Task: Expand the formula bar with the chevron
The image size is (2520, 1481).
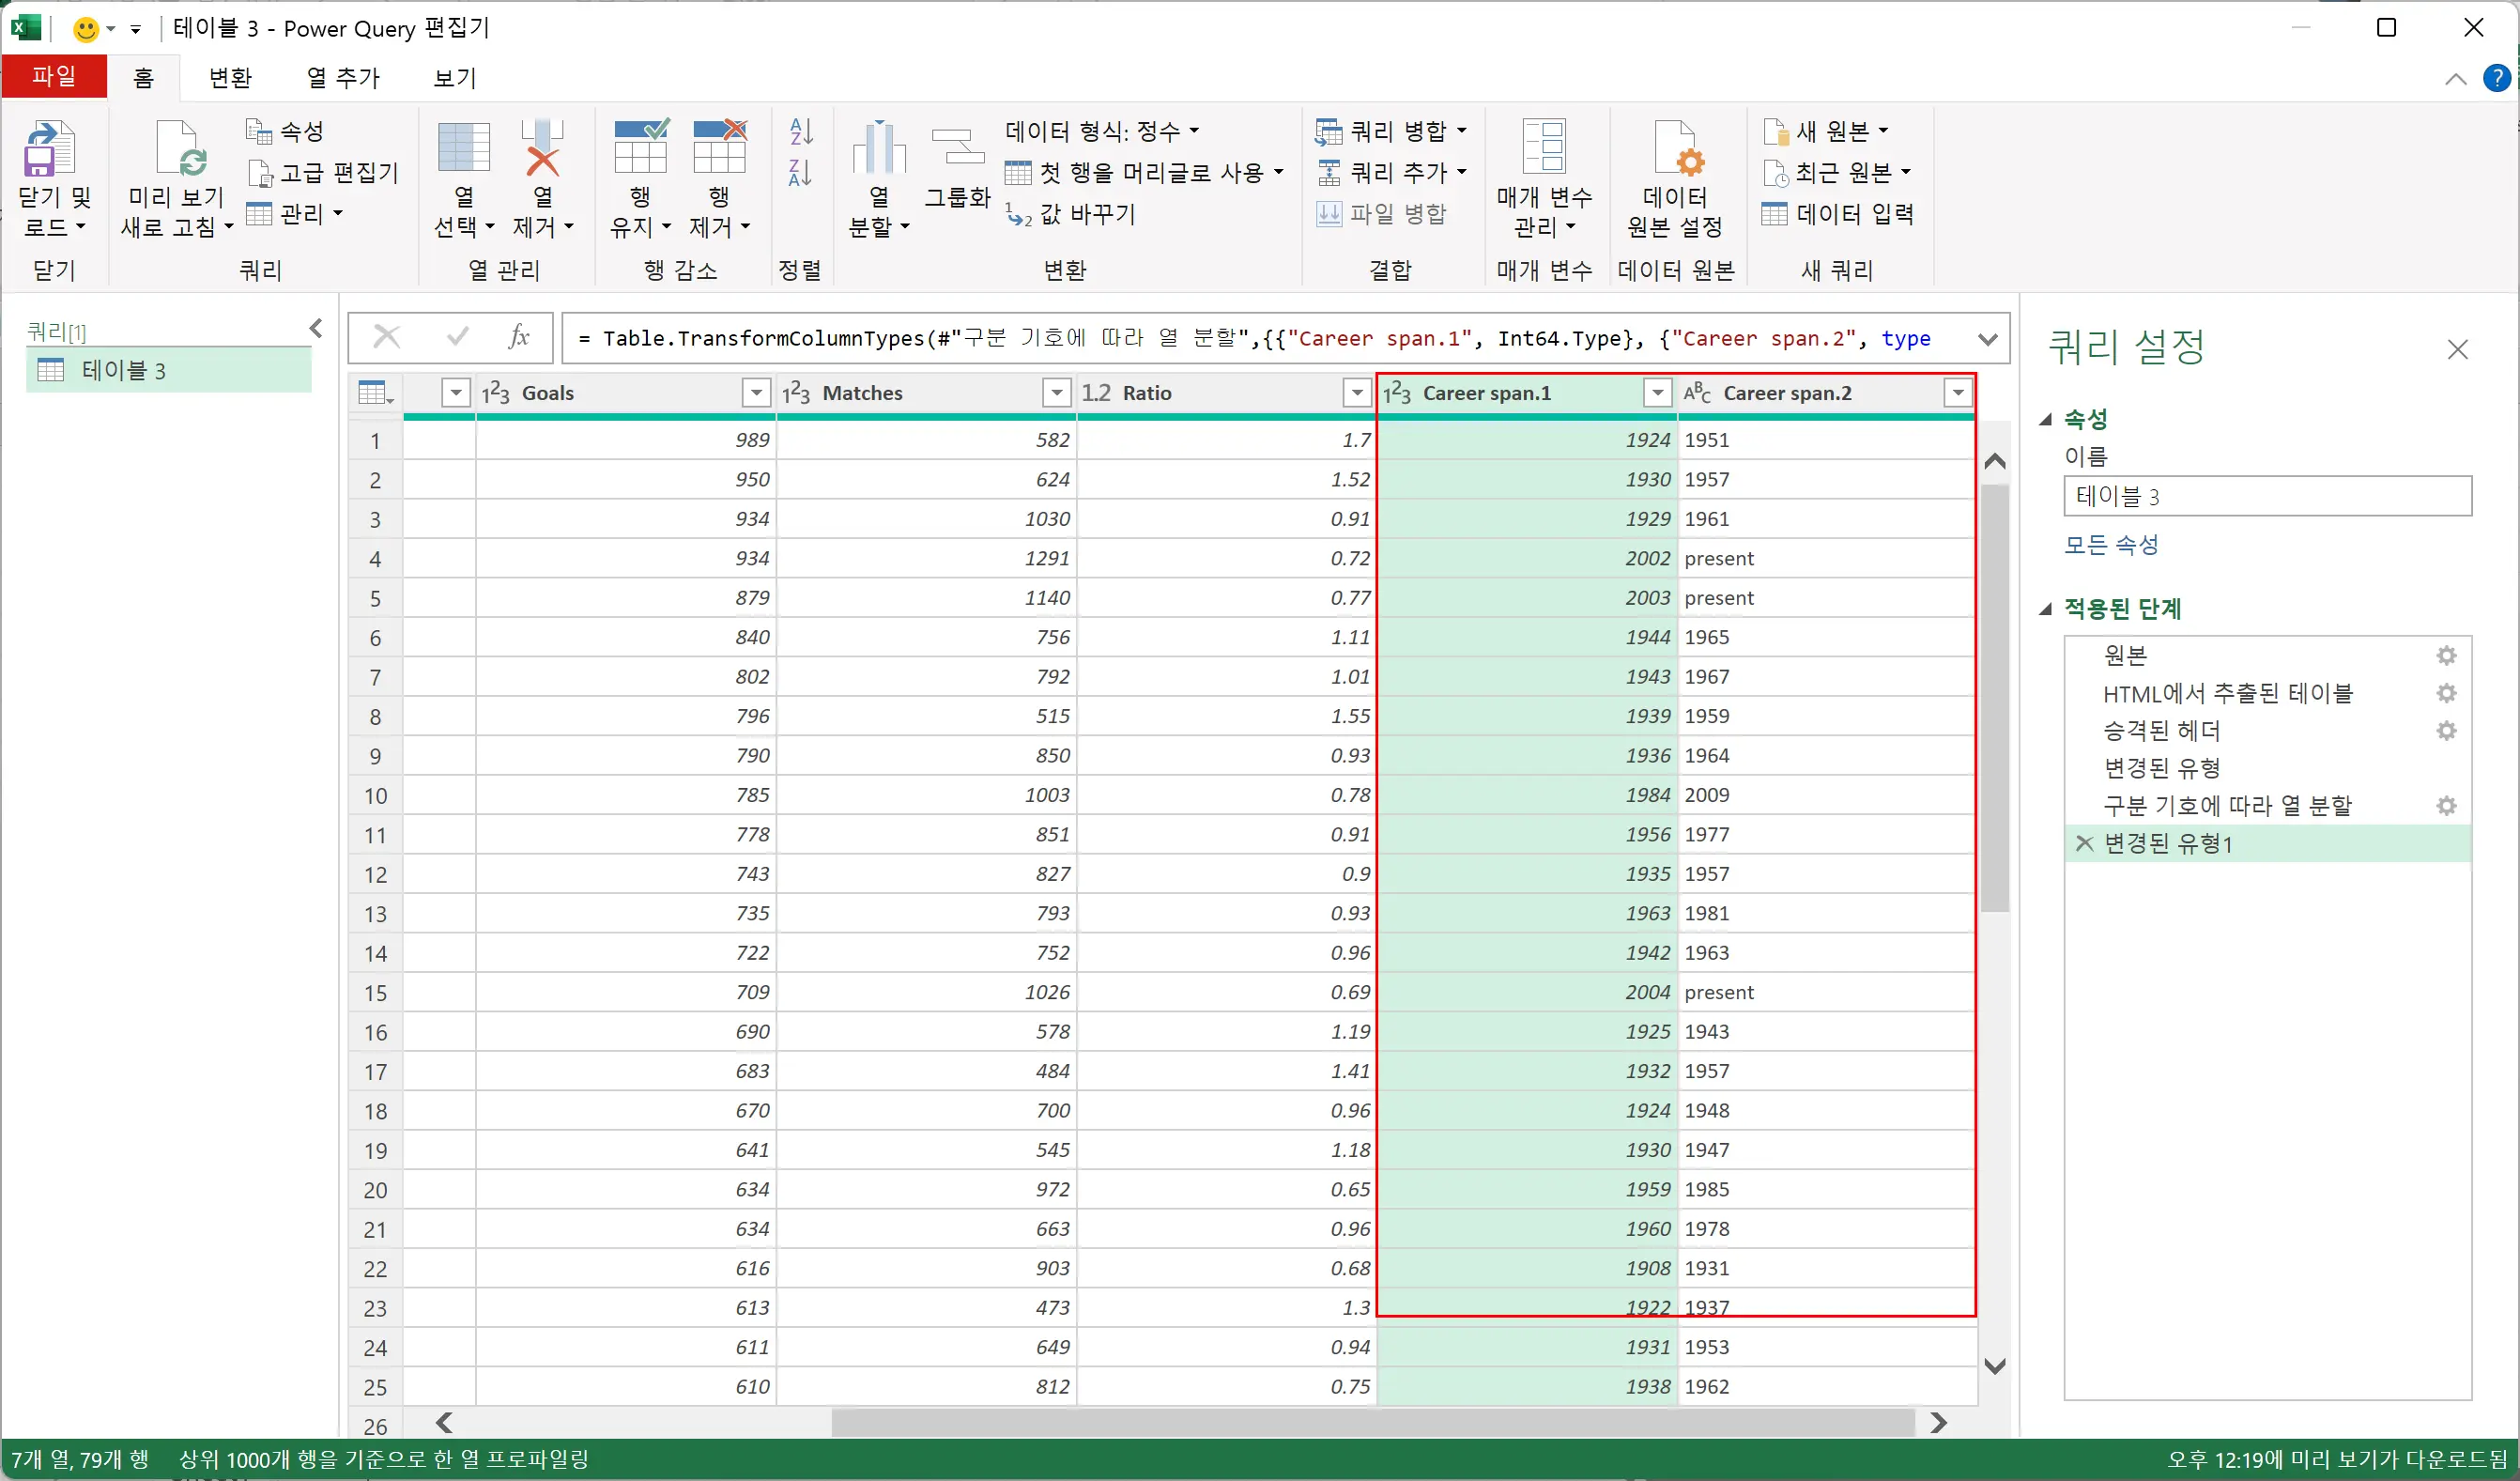Action: coord(1989,338)
